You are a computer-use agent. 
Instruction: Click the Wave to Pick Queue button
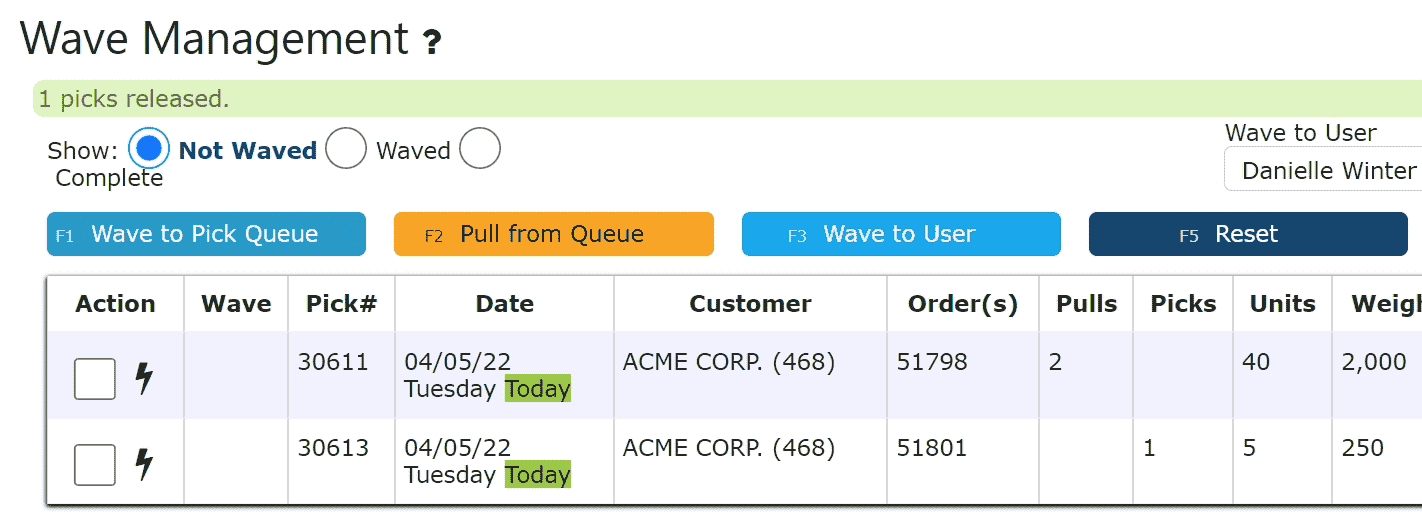click(x=206, y=234)
